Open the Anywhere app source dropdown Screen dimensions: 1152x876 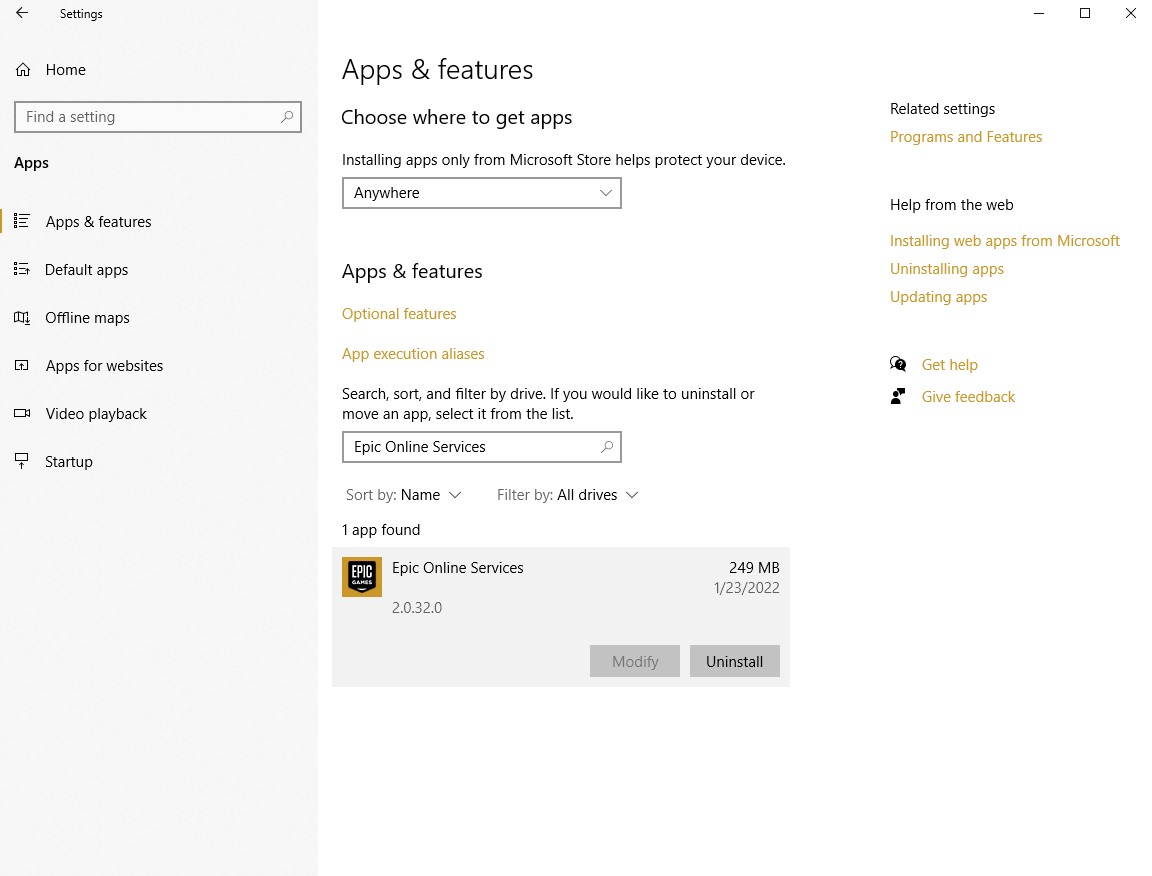pyautogui.click(x=482, y=193)
